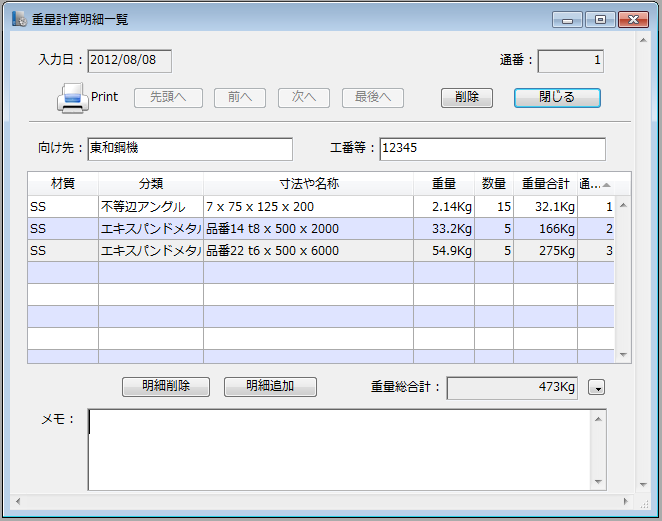Click the printer Print icon
Screen dimensions: 662x521
[x=73, y=98]
